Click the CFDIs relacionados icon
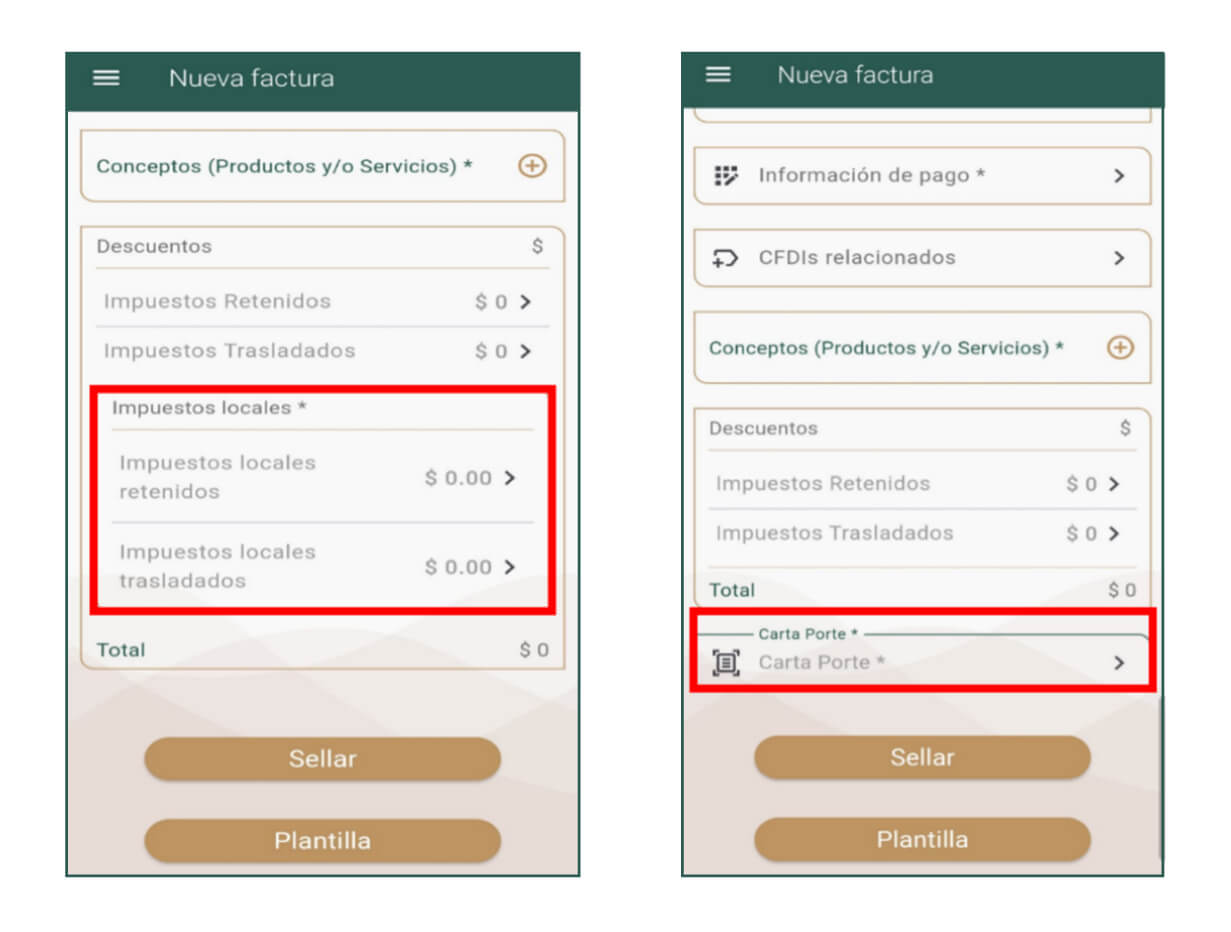 [x=725, y=258]
